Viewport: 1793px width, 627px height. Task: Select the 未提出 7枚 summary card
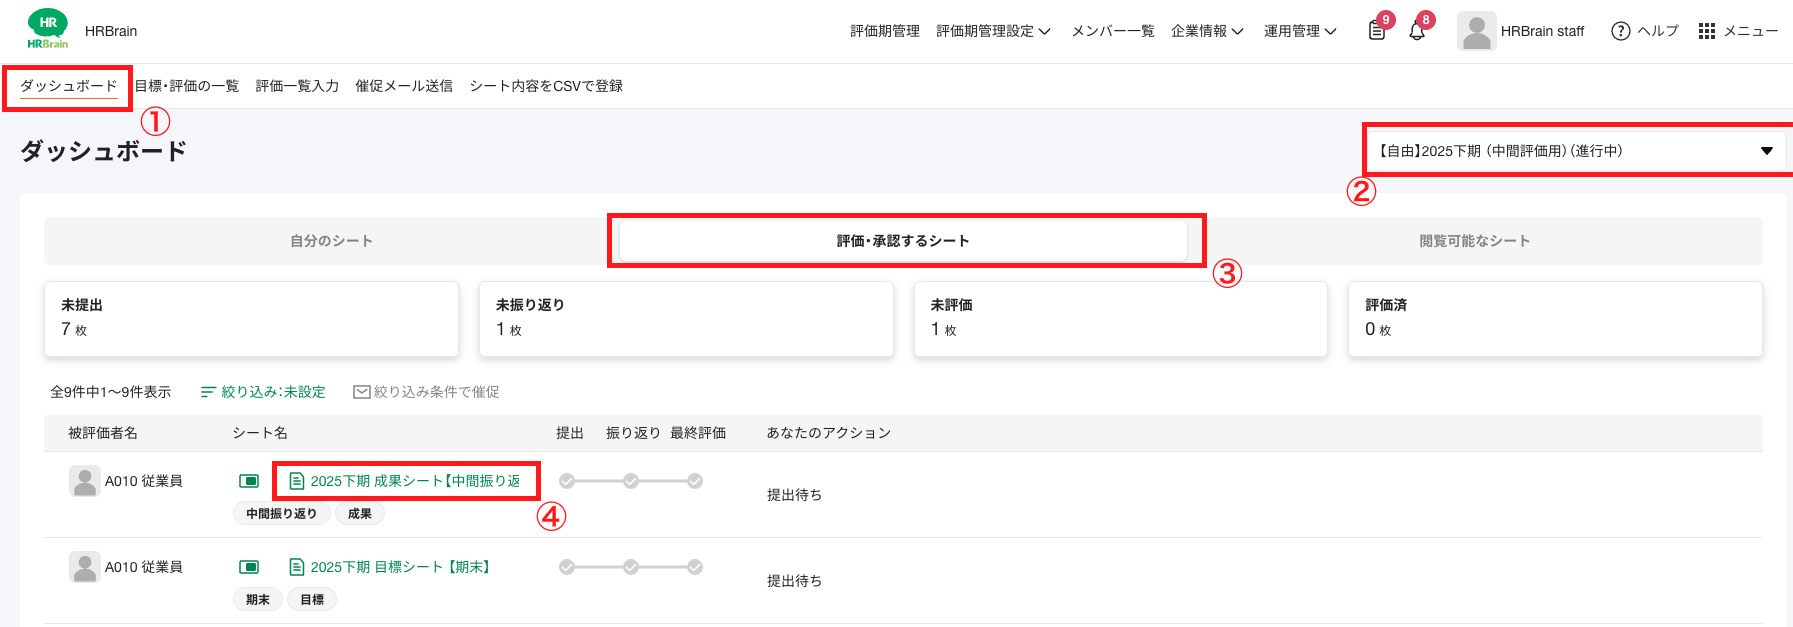point(251,319)
